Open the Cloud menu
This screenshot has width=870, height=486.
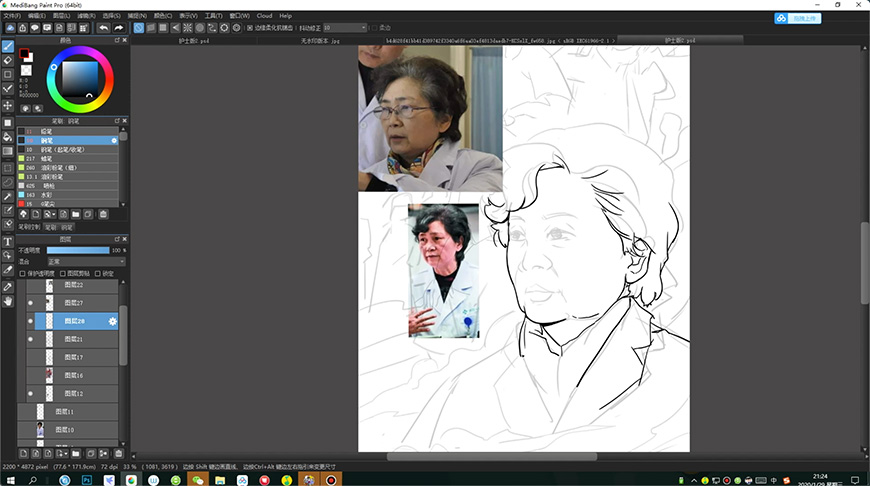[x=264, y=16]
